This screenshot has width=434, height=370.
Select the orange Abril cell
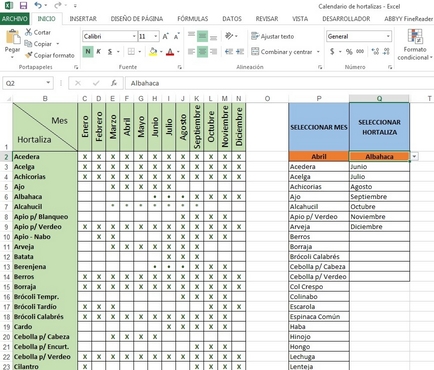point(319,157)
